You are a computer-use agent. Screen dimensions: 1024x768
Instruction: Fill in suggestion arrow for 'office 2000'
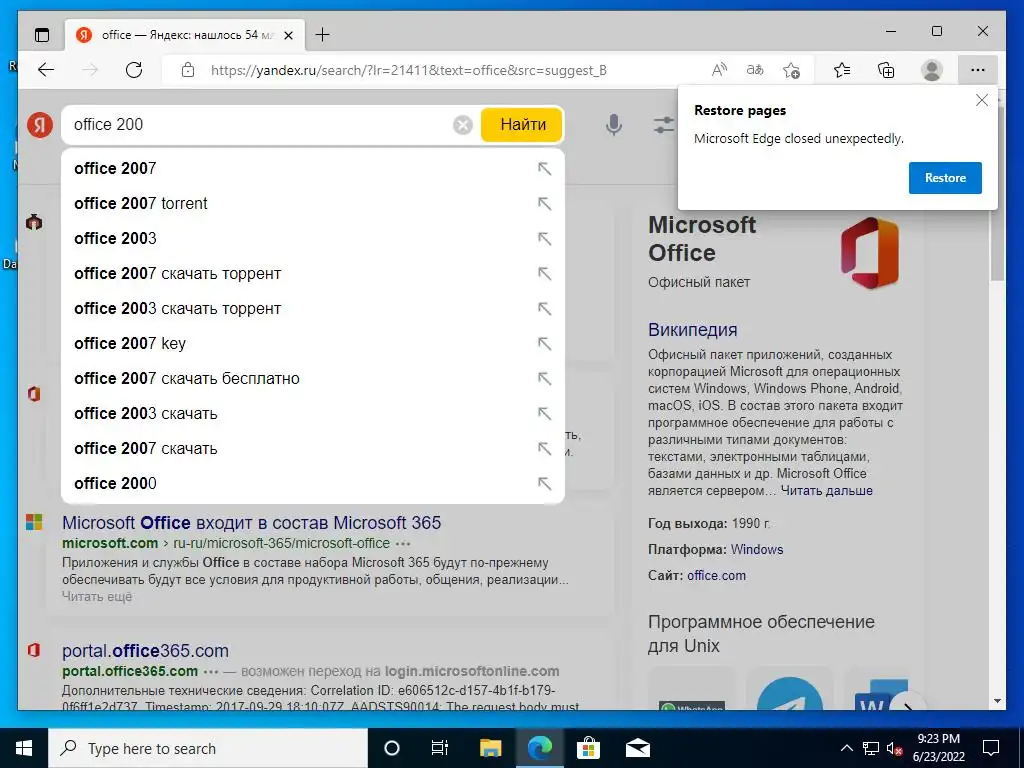544,483
